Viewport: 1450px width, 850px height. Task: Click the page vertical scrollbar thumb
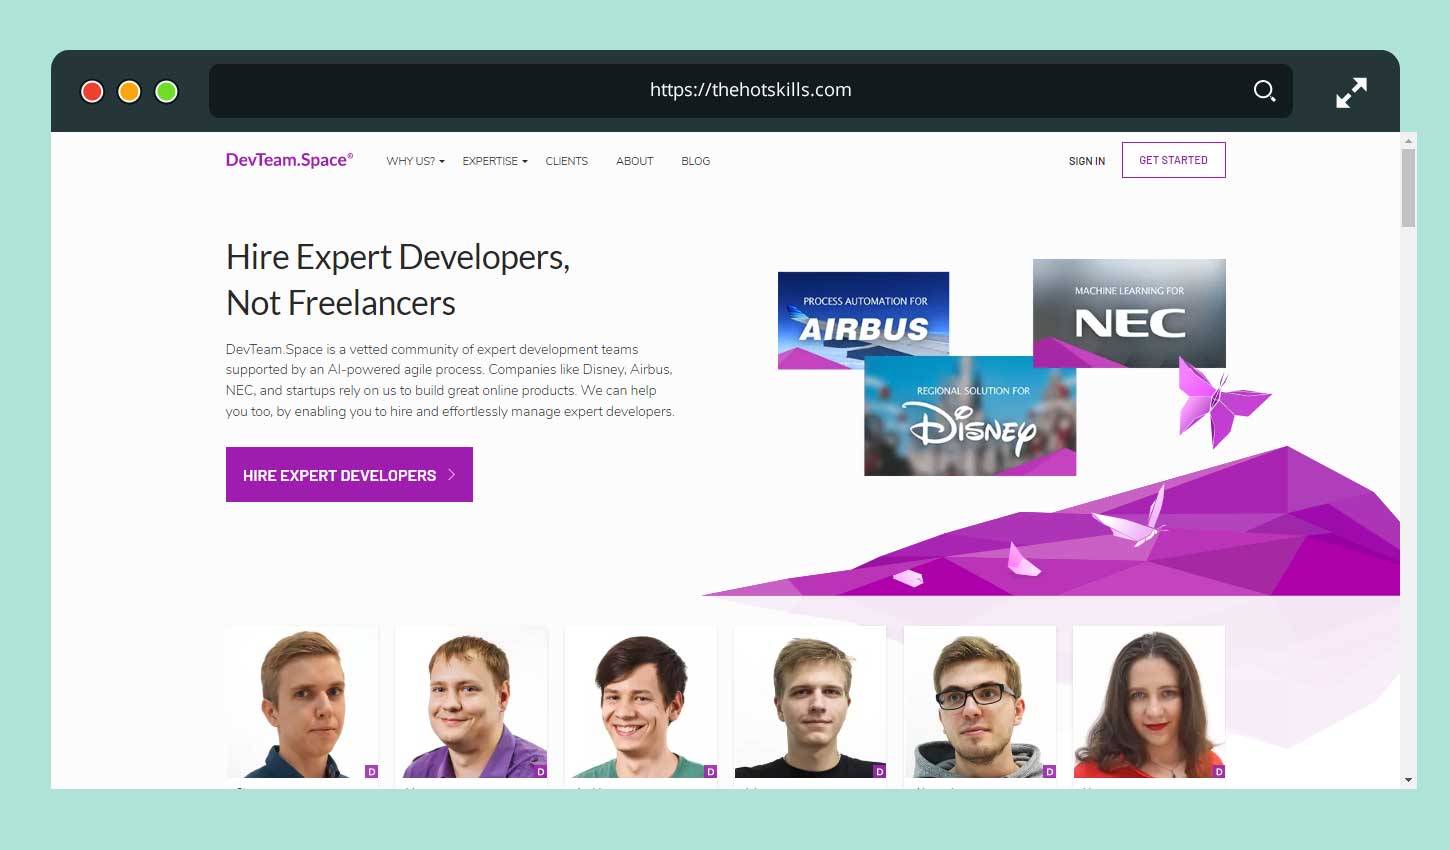(x=1408, y=189)
